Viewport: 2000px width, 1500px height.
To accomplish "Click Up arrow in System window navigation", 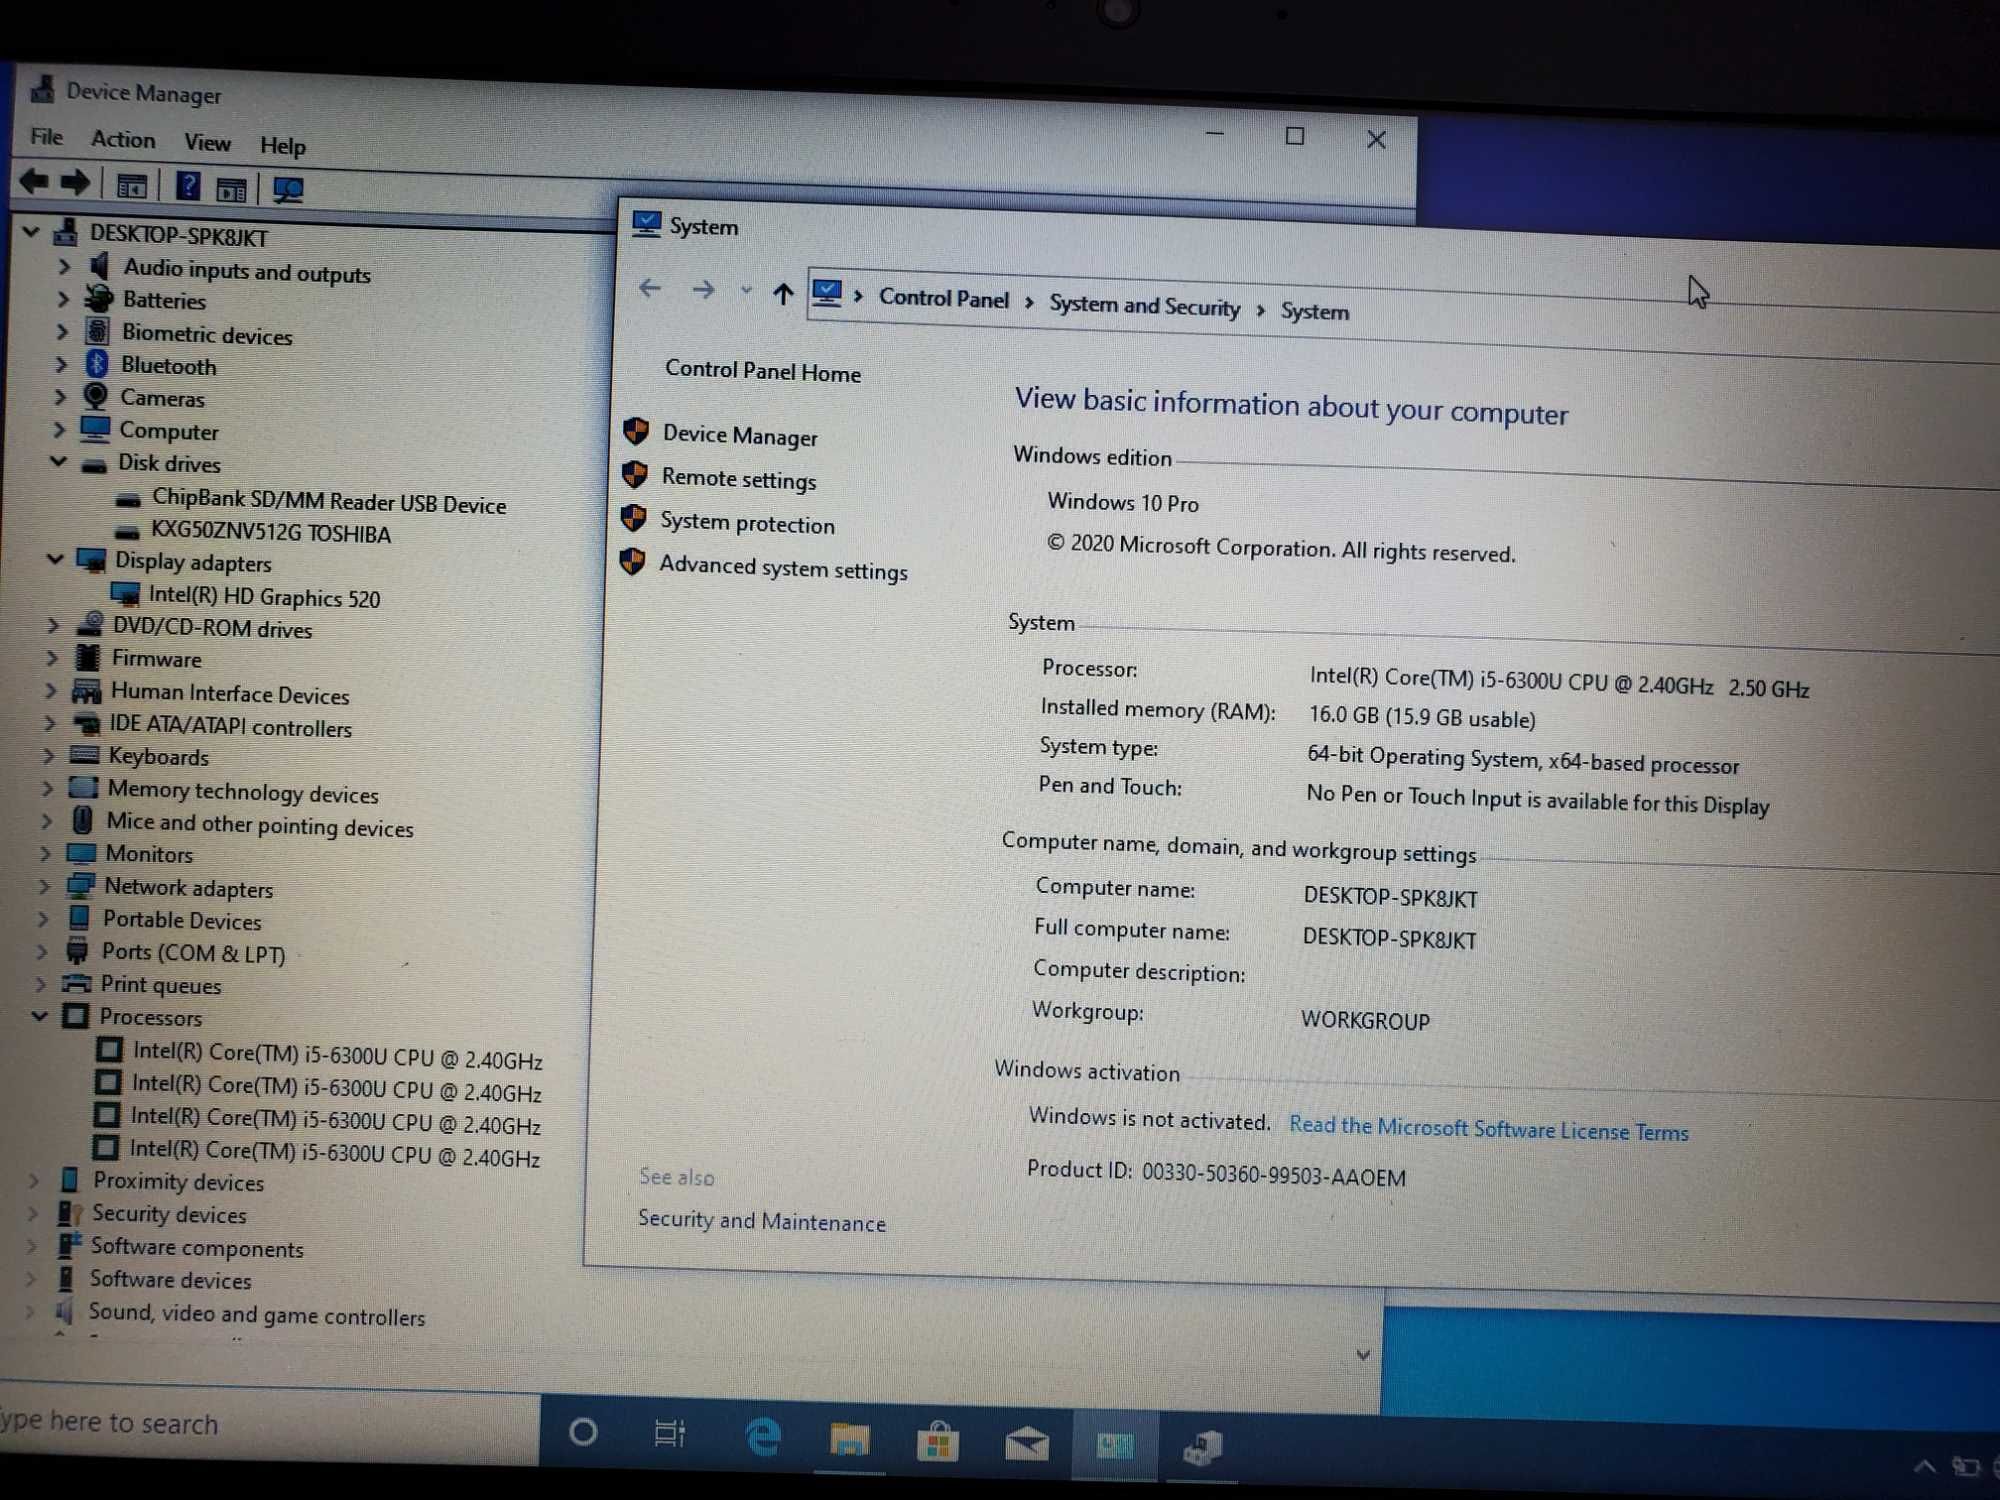I will tap(783, 293).
